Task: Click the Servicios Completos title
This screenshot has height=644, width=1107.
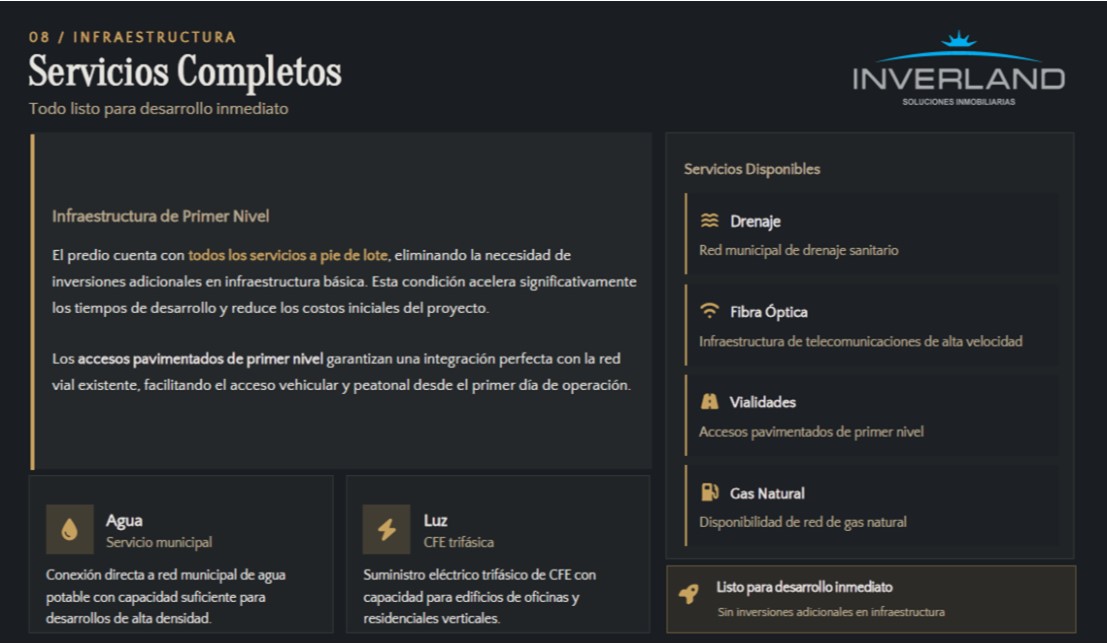Action: click(x=185, y=72)
